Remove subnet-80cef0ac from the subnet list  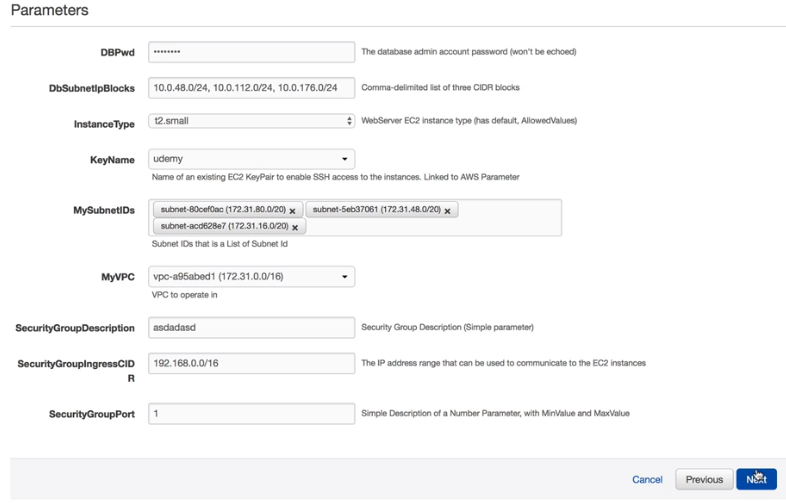(x=292, y=211)
